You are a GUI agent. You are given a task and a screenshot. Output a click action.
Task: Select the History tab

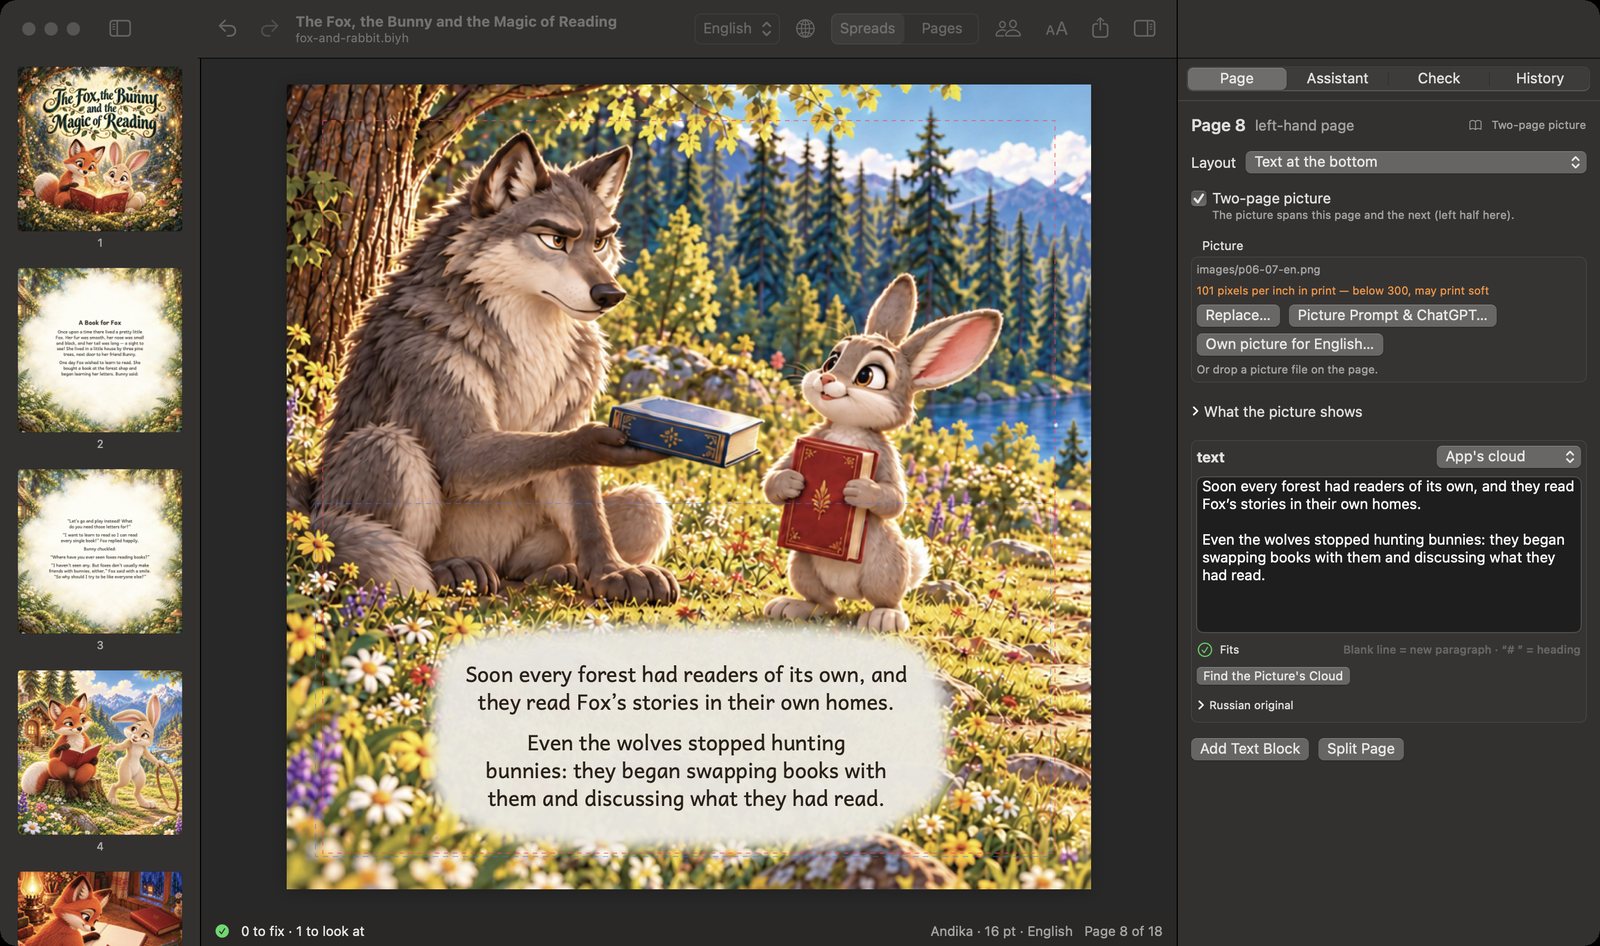(1539, 78)
